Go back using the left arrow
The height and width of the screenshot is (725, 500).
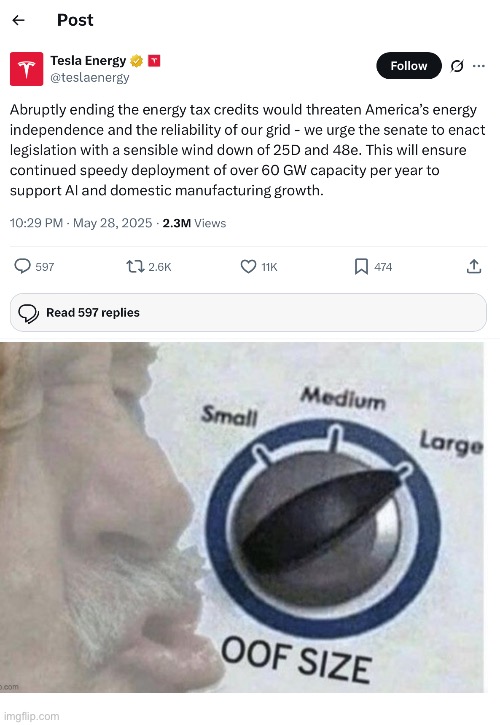19,20
